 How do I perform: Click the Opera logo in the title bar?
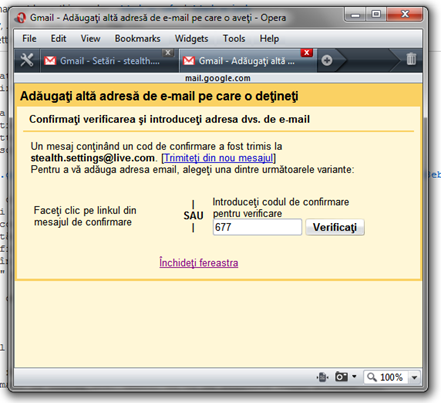point(21,17)
